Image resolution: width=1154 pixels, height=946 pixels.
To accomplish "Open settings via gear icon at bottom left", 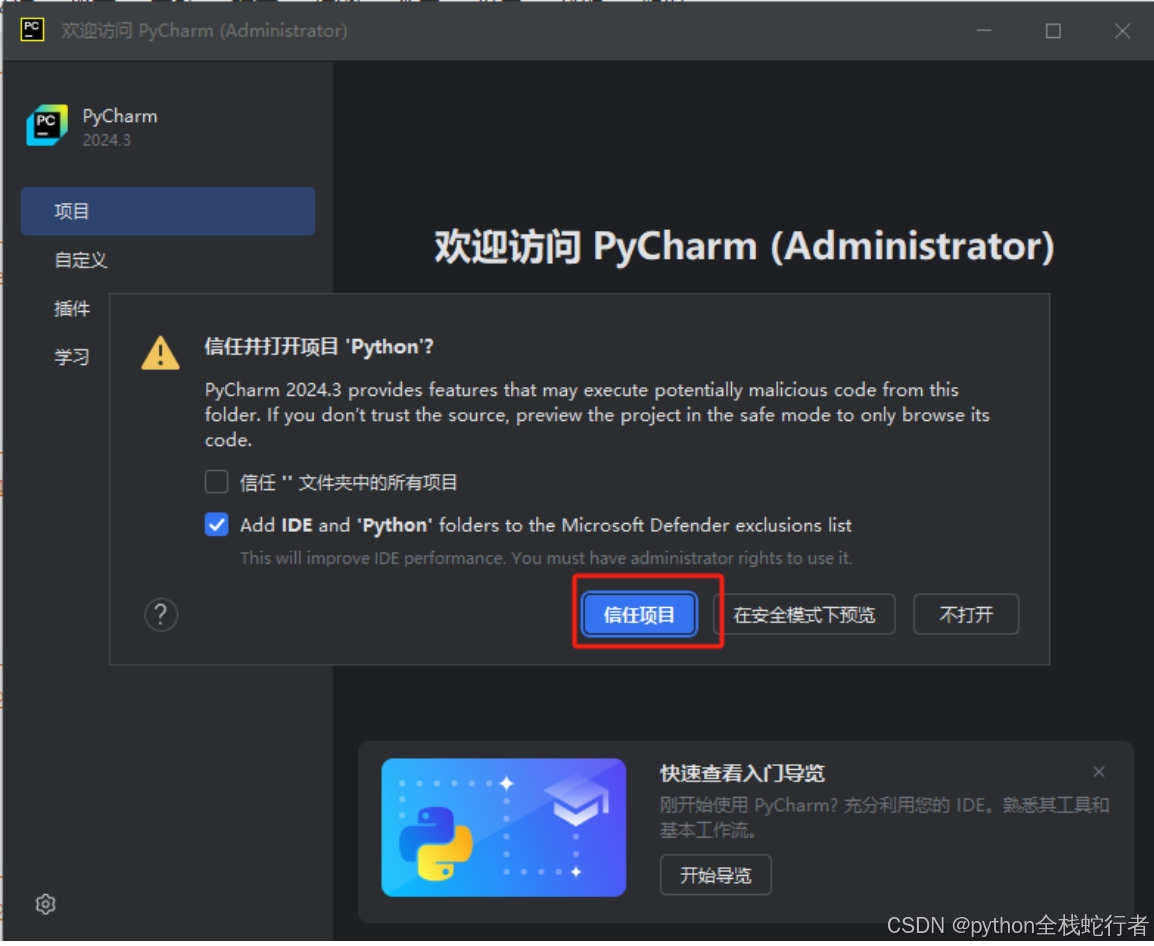I will [46, 904].
